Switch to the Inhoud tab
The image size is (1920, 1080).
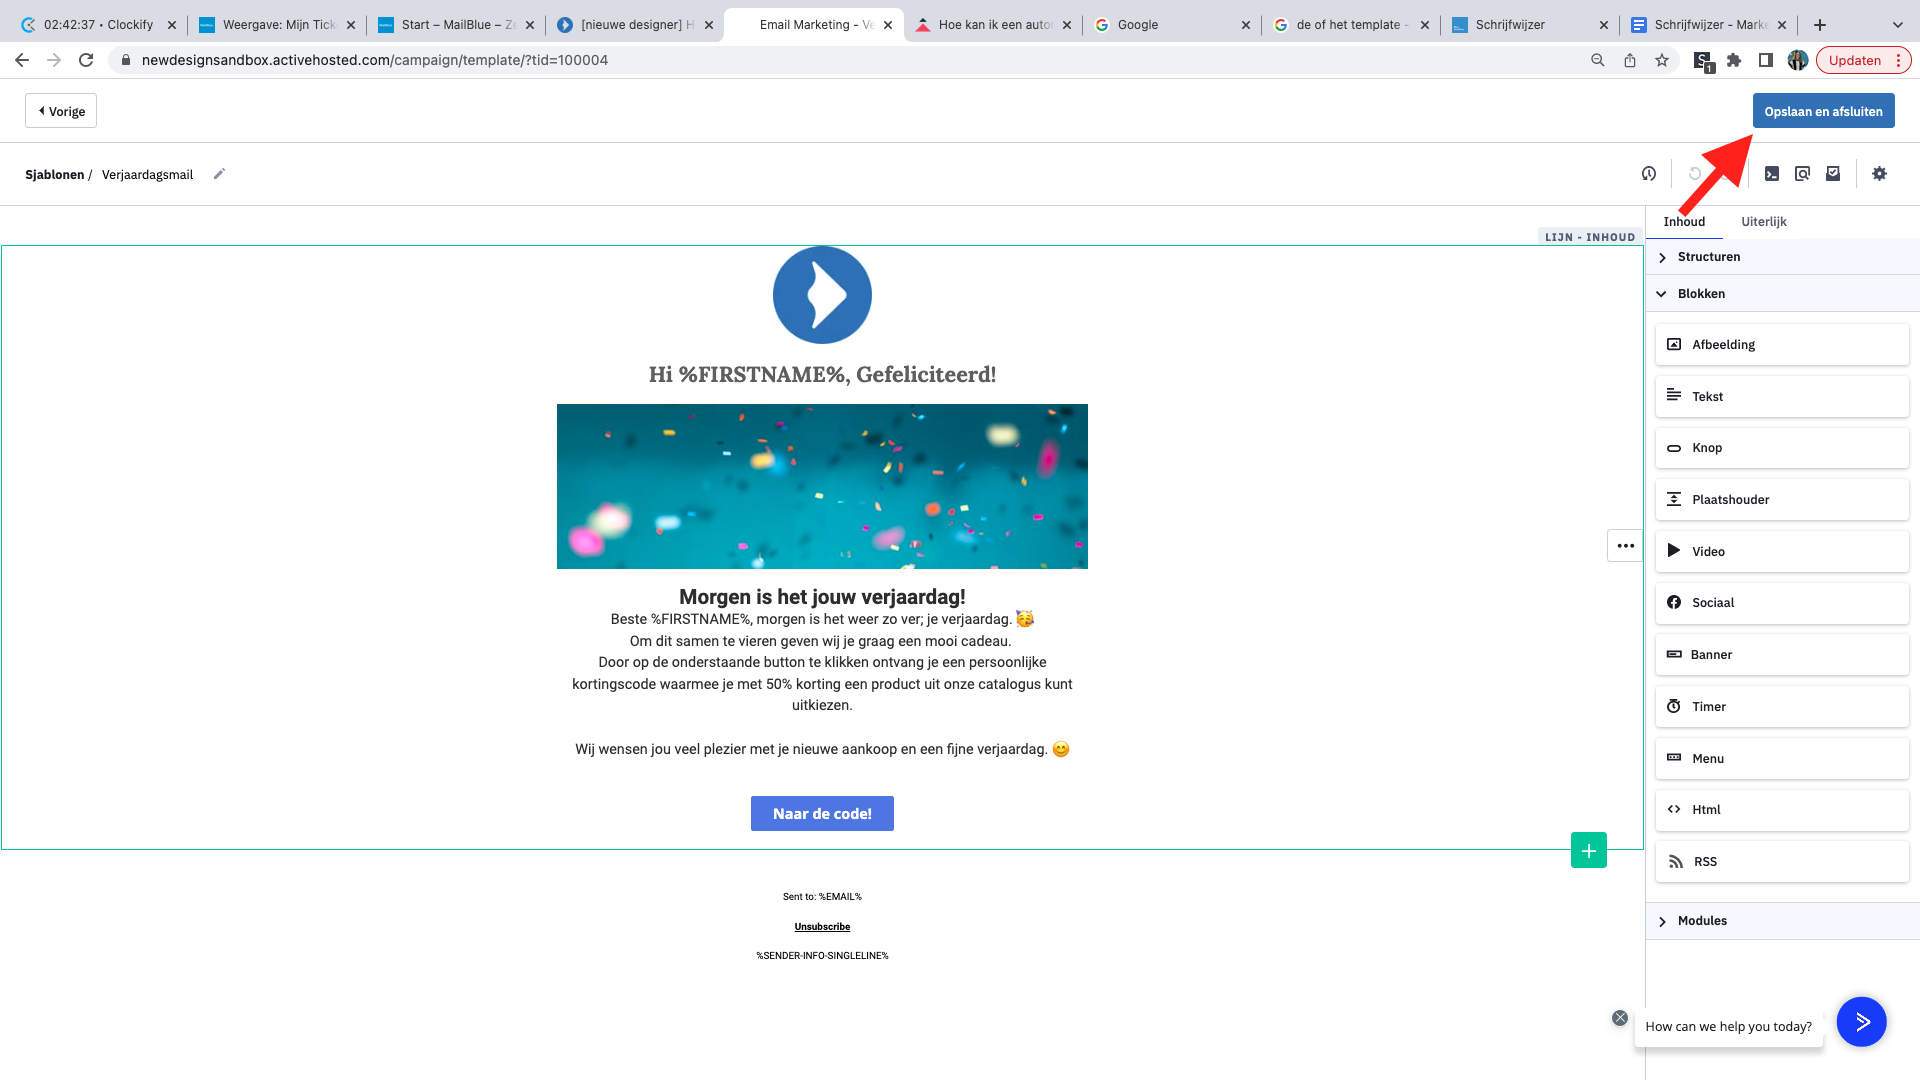tap(1684, 222)
